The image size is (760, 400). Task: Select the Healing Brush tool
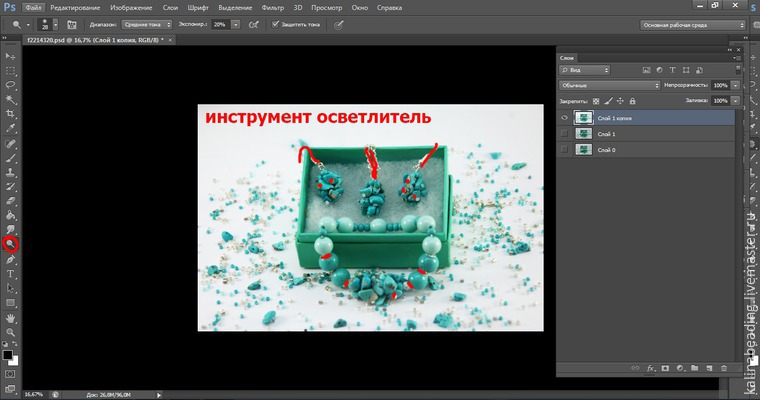[x=10, y=144]
